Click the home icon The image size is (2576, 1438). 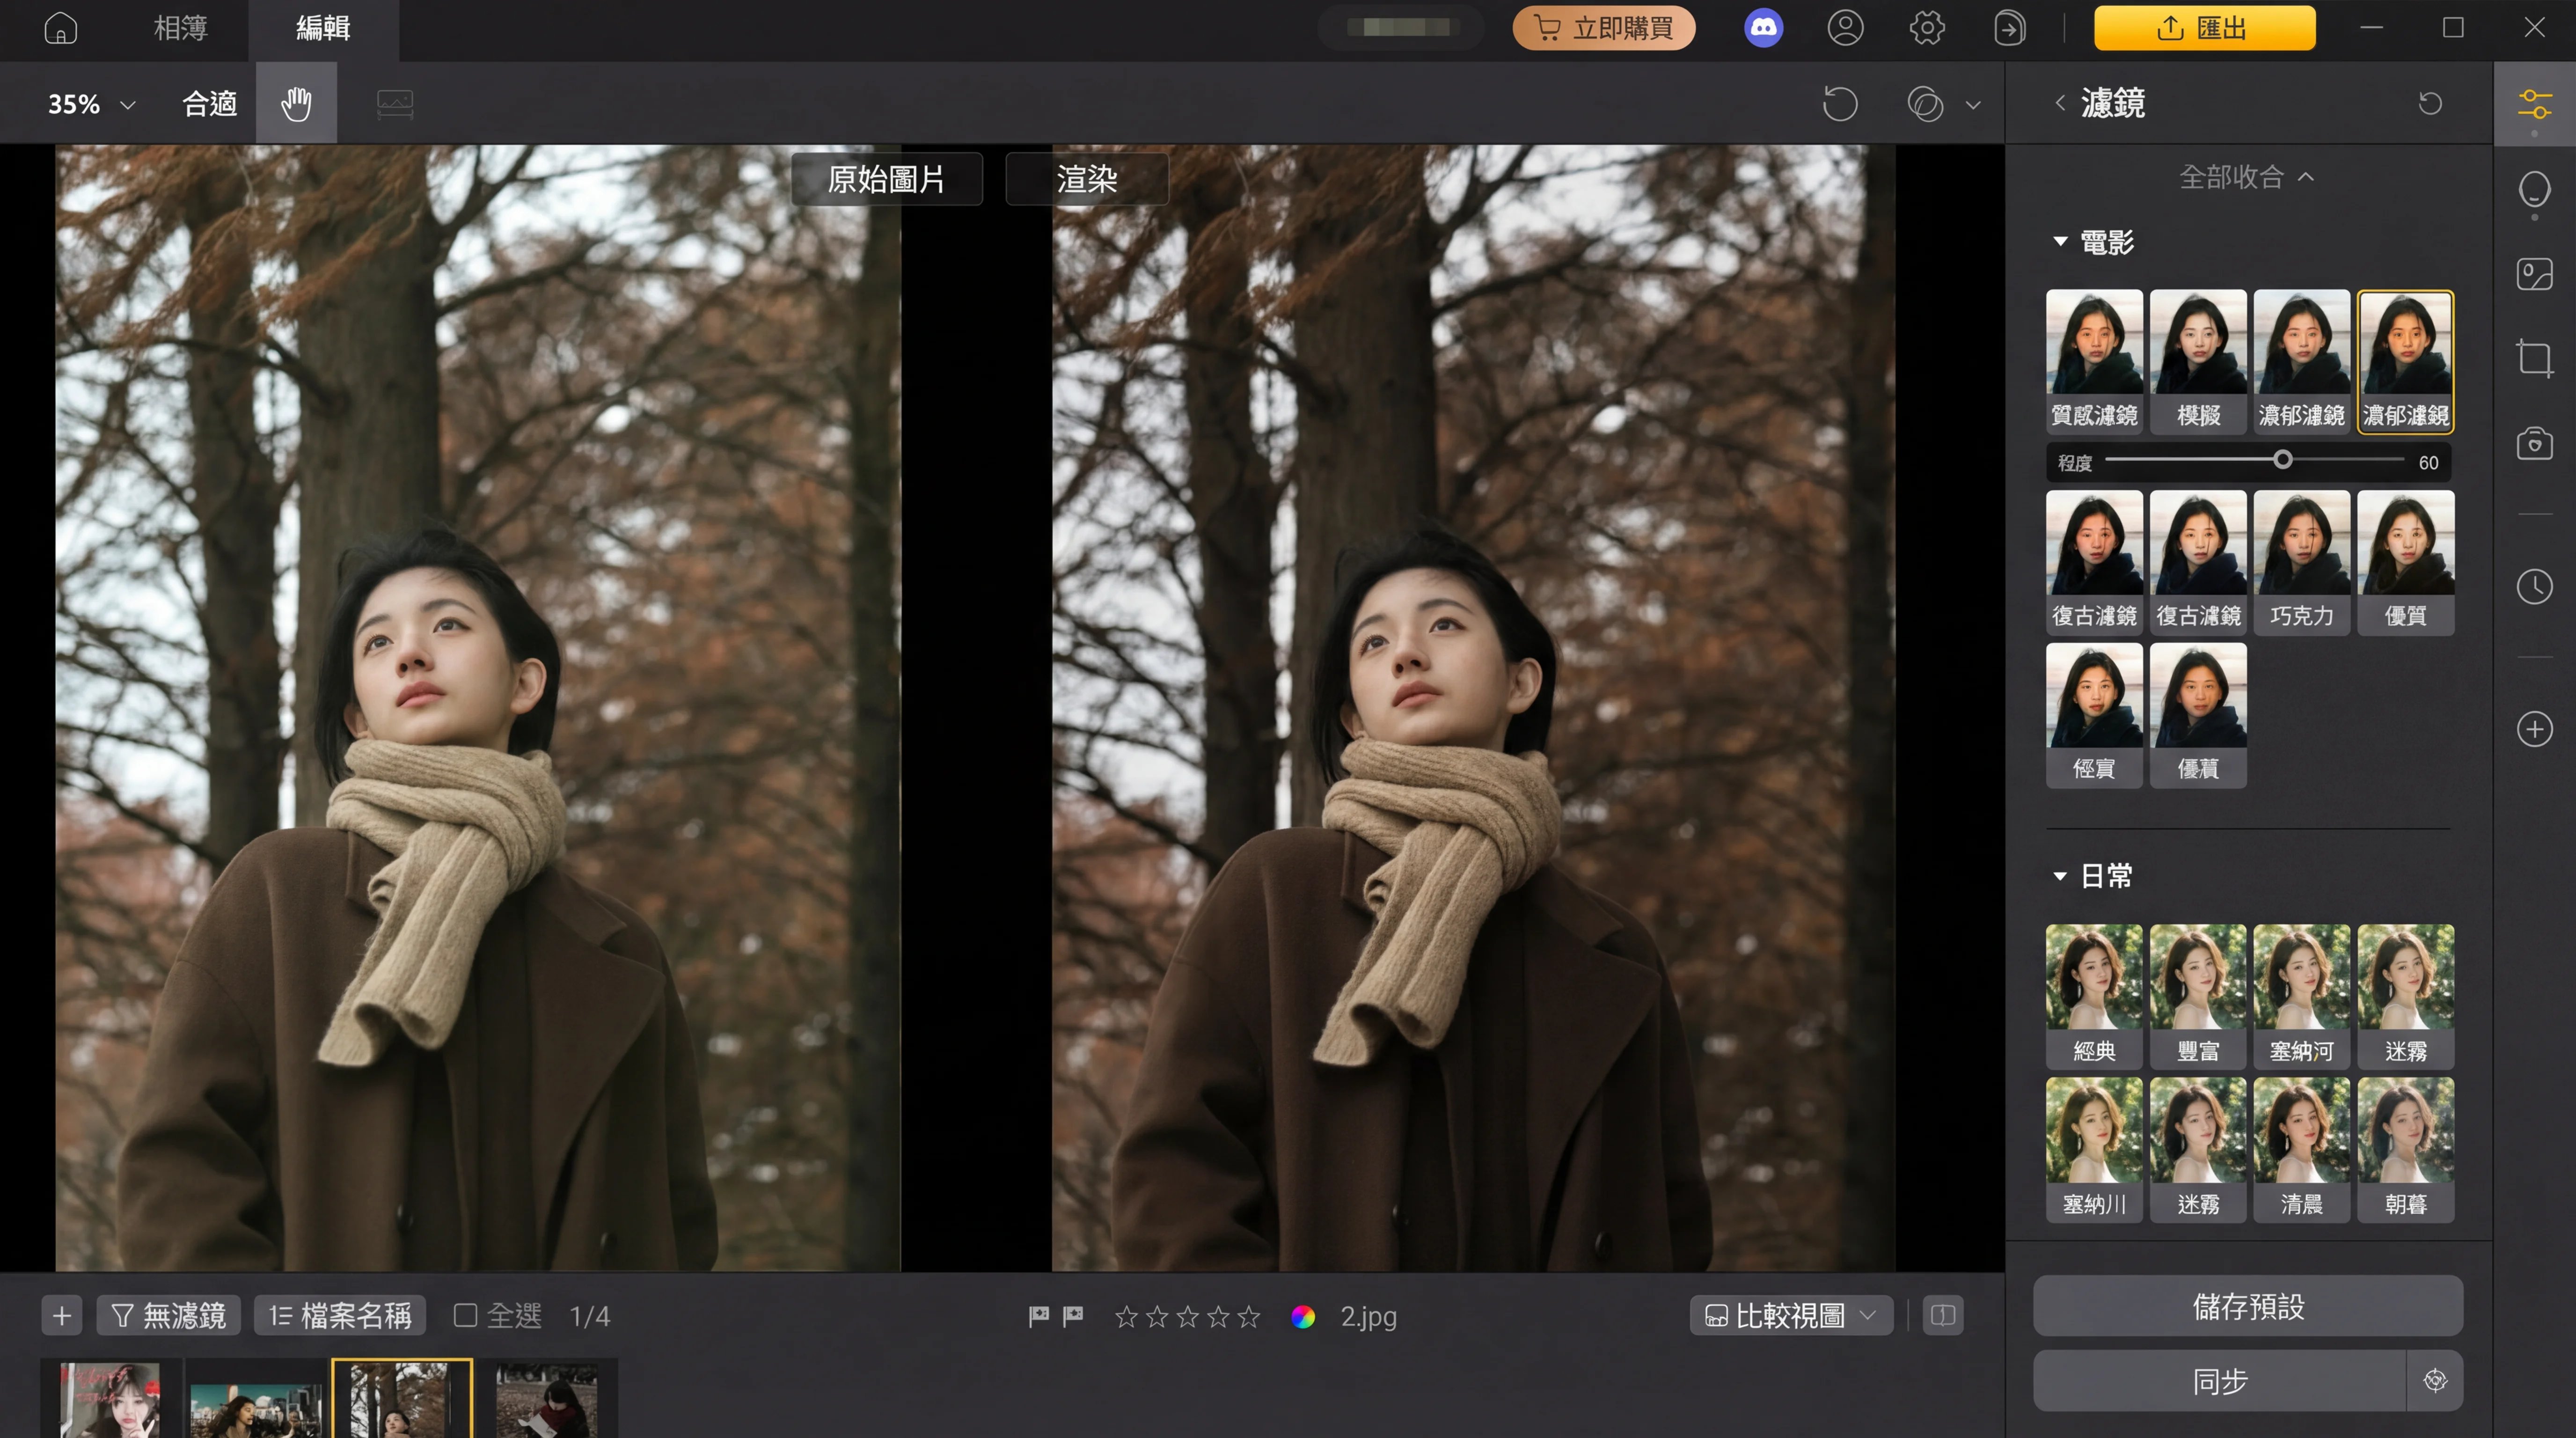click(61, 28)
